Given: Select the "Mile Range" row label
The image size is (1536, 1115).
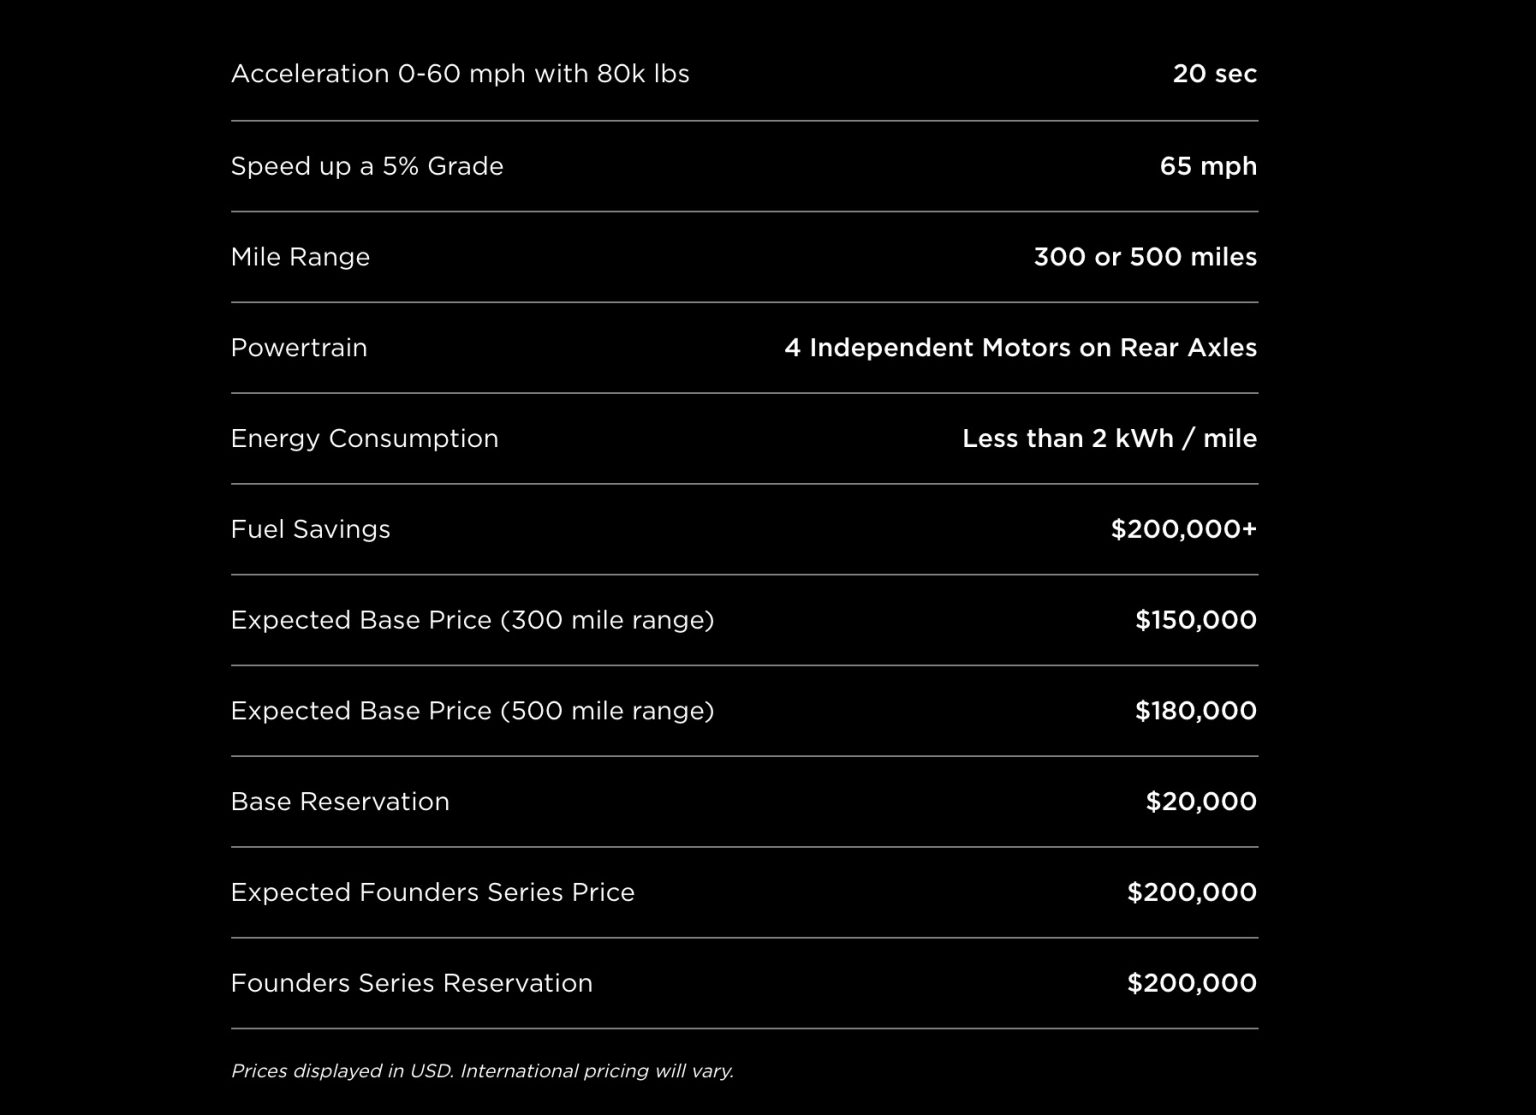Looking at the screenshot, I should 300,257.
